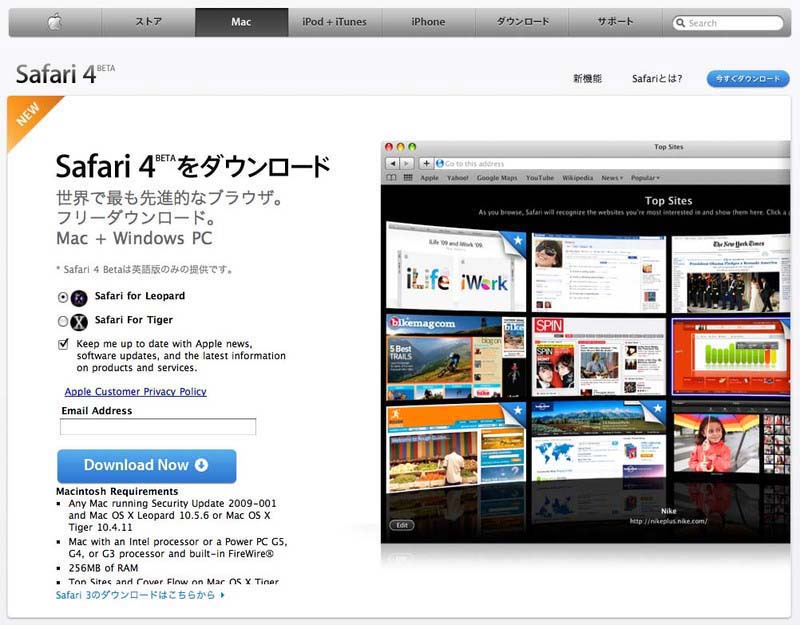The image size is (800, 625).
Task: Open the サポート navigation tab
Action: pos(615,22)
